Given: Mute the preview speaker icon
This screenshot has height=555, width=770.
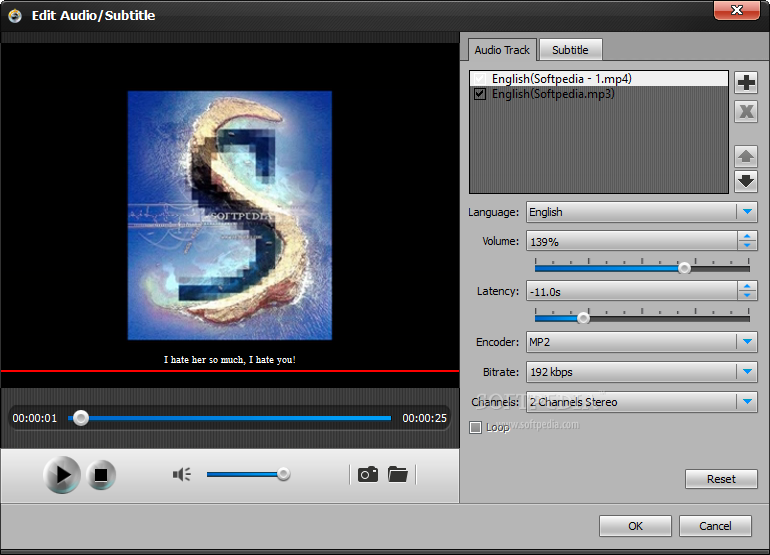Looking at the screenshot, I should 182,474.
